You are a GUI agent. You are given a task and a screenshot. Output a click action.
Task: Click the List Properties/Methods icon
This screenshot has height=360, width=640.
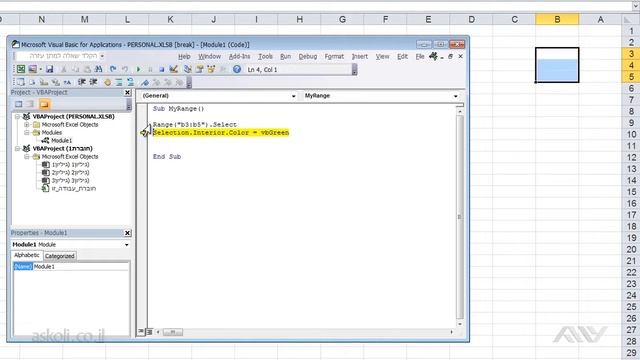coord(20,82)
